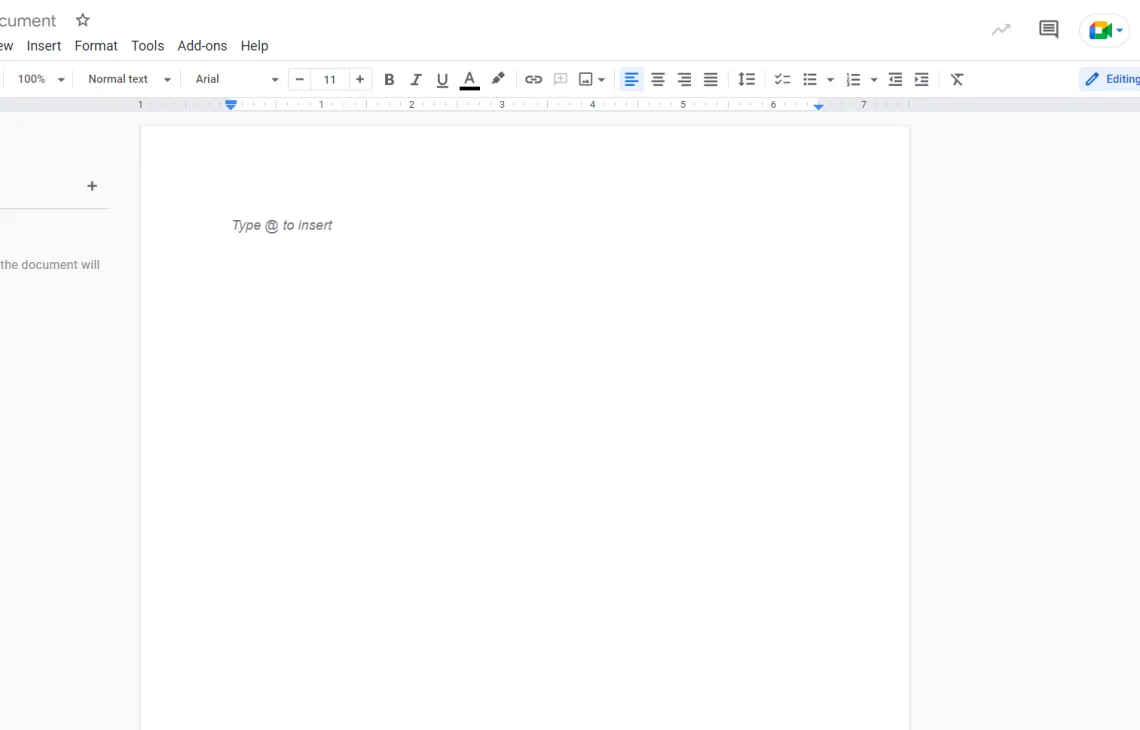Toggle underline formatting
Image resolution: width=1140 pixels, height=730 pixels.
pos(442,79)
